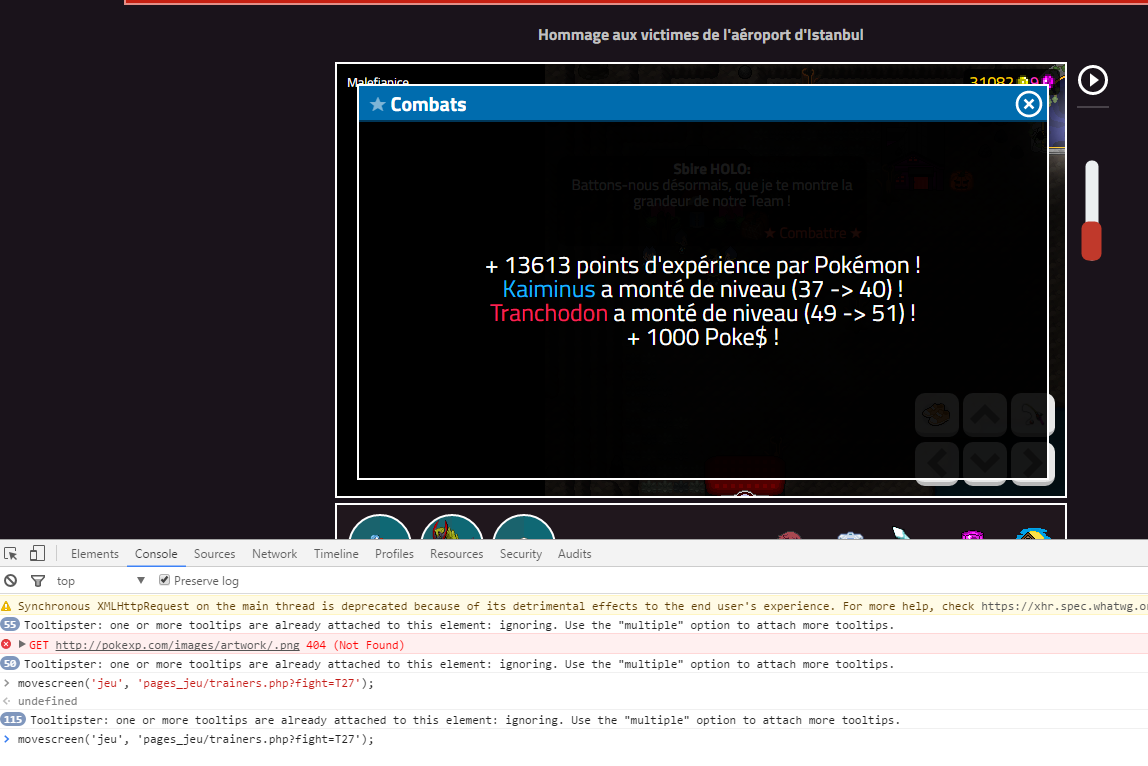
Task: Click the '404 (Not Found)' text
Action: [x=355, y=645]
